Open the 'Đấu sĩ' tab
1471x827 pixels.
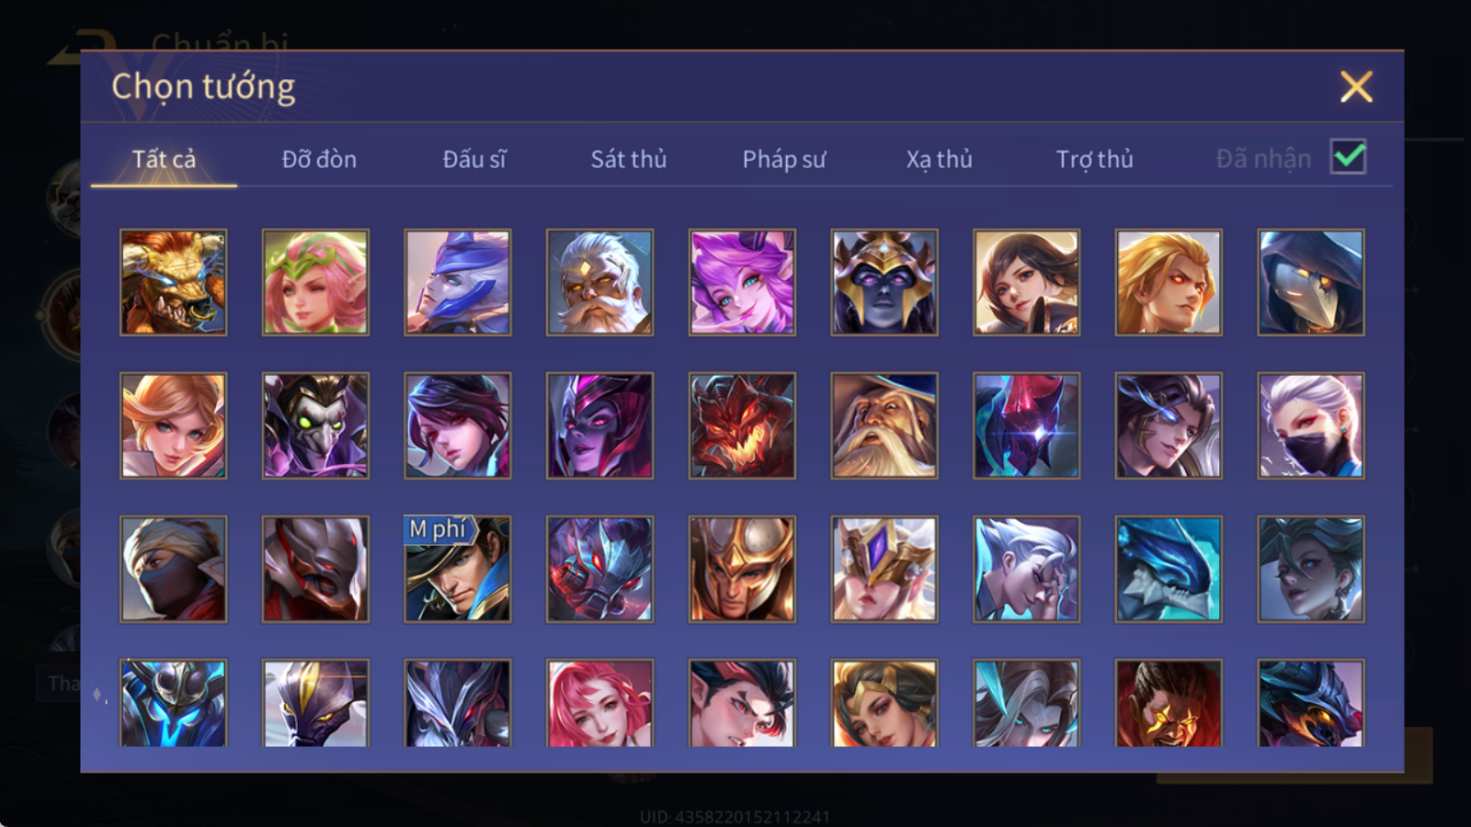[x=474, y=159]
